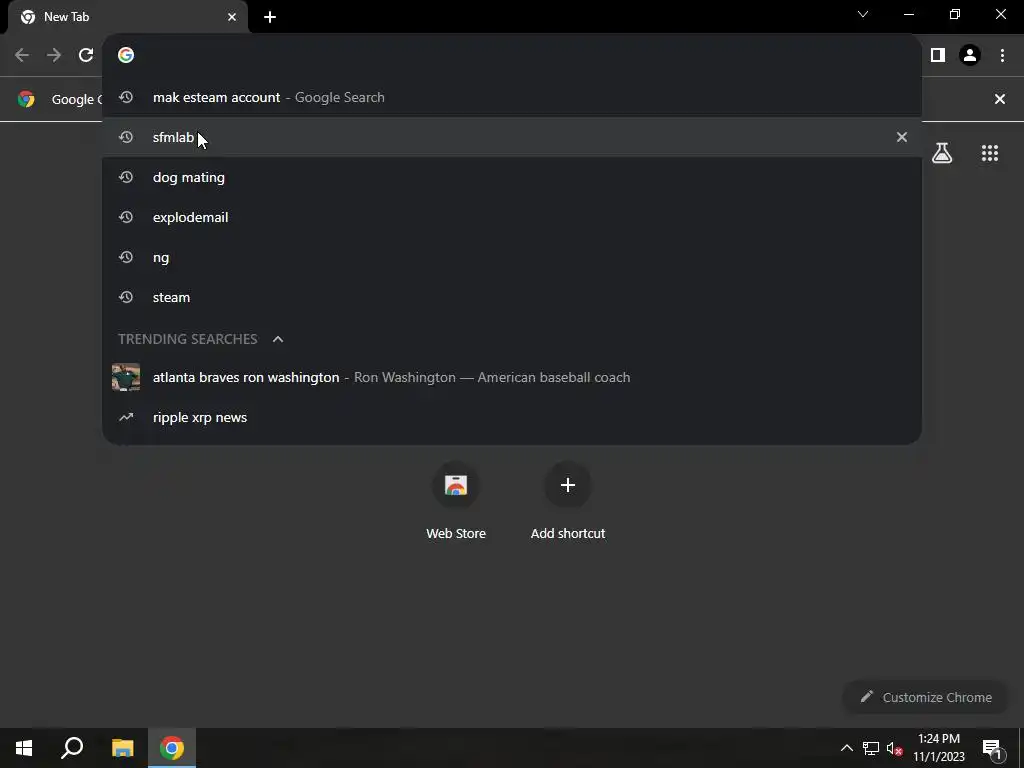Show hidden system tray icons

point(846,748)
